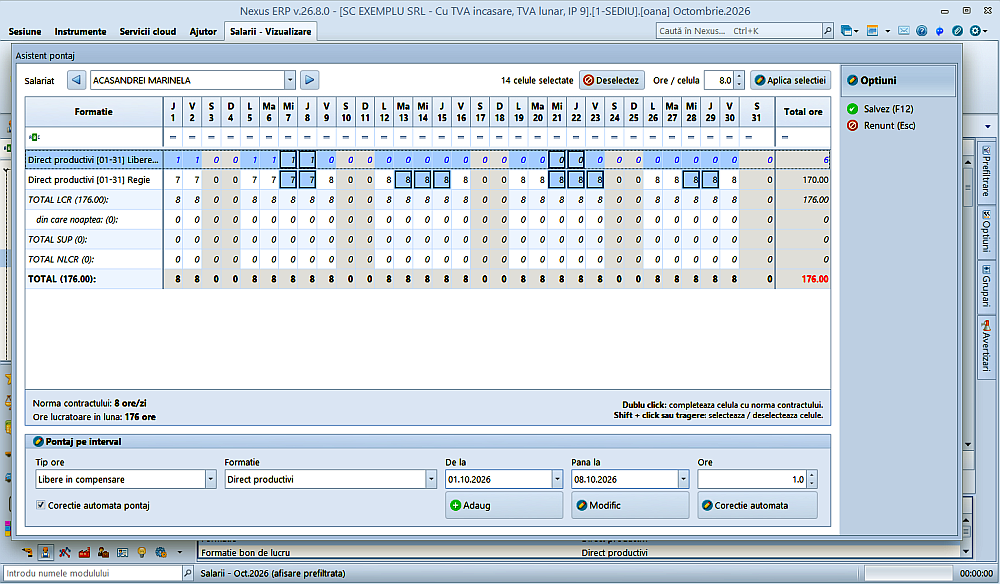Click the paperclip attachment icon

point(957,31)
